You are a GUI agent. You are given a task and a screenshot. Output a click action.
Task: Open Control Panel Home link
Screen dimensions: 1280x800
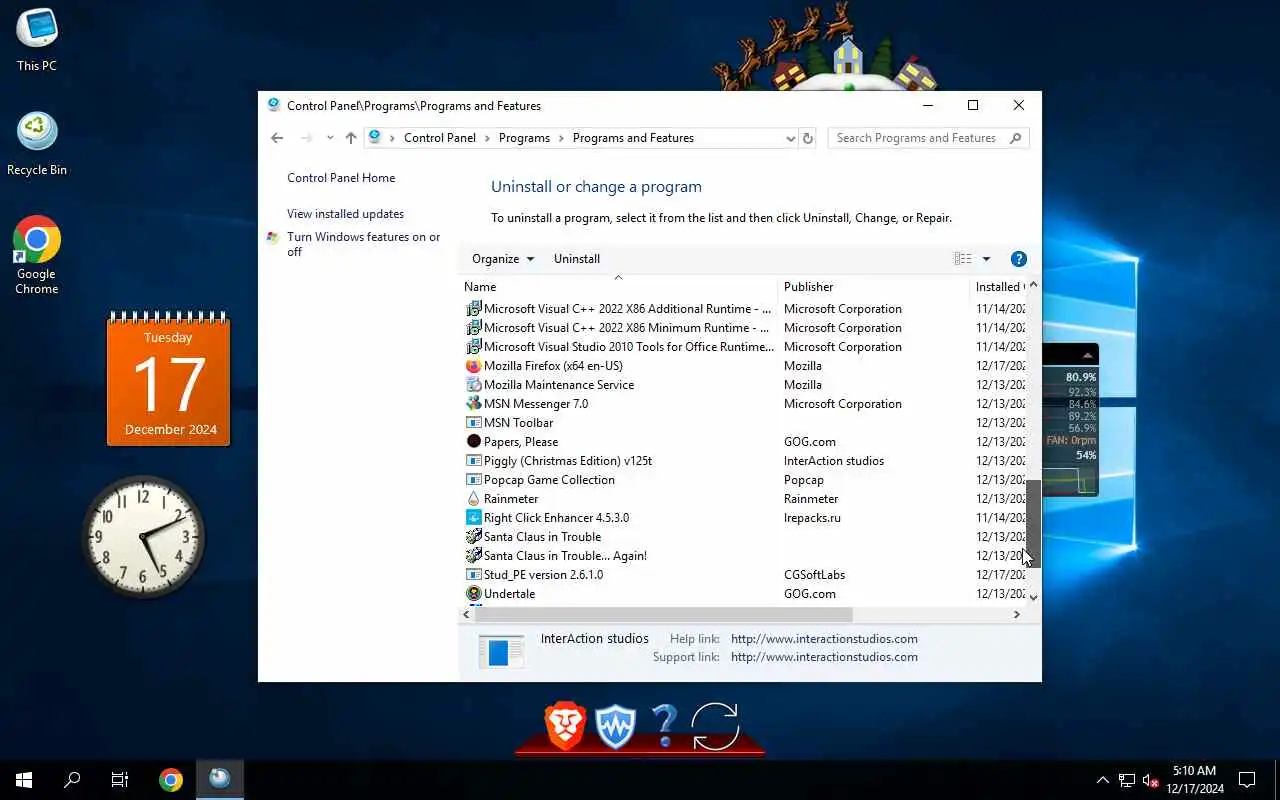(341, 178)
